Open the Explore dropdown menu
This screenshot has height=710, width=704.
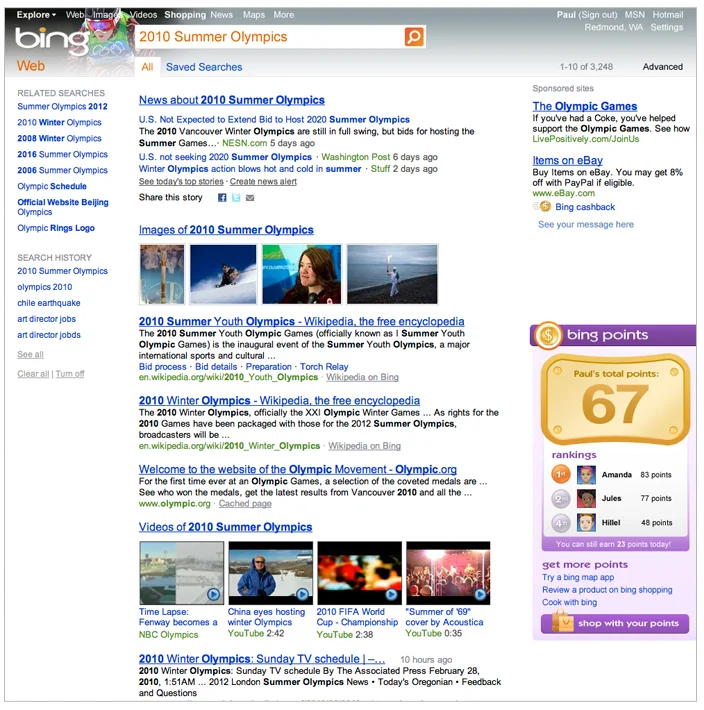pyautogui.click(x=36, y=15)
